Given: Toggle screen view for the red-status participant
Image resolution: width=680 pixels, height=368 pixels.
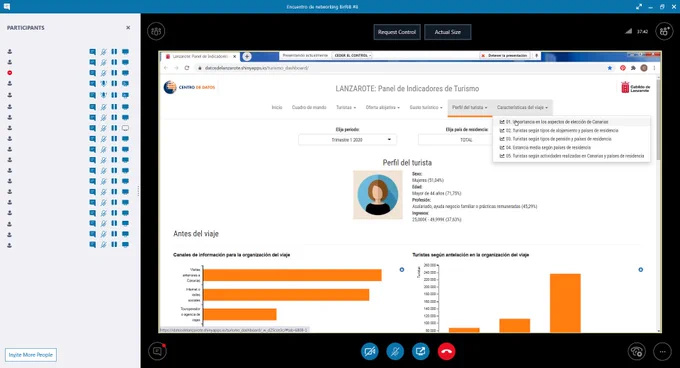Looking at the screenshot, I should point(125,73).
